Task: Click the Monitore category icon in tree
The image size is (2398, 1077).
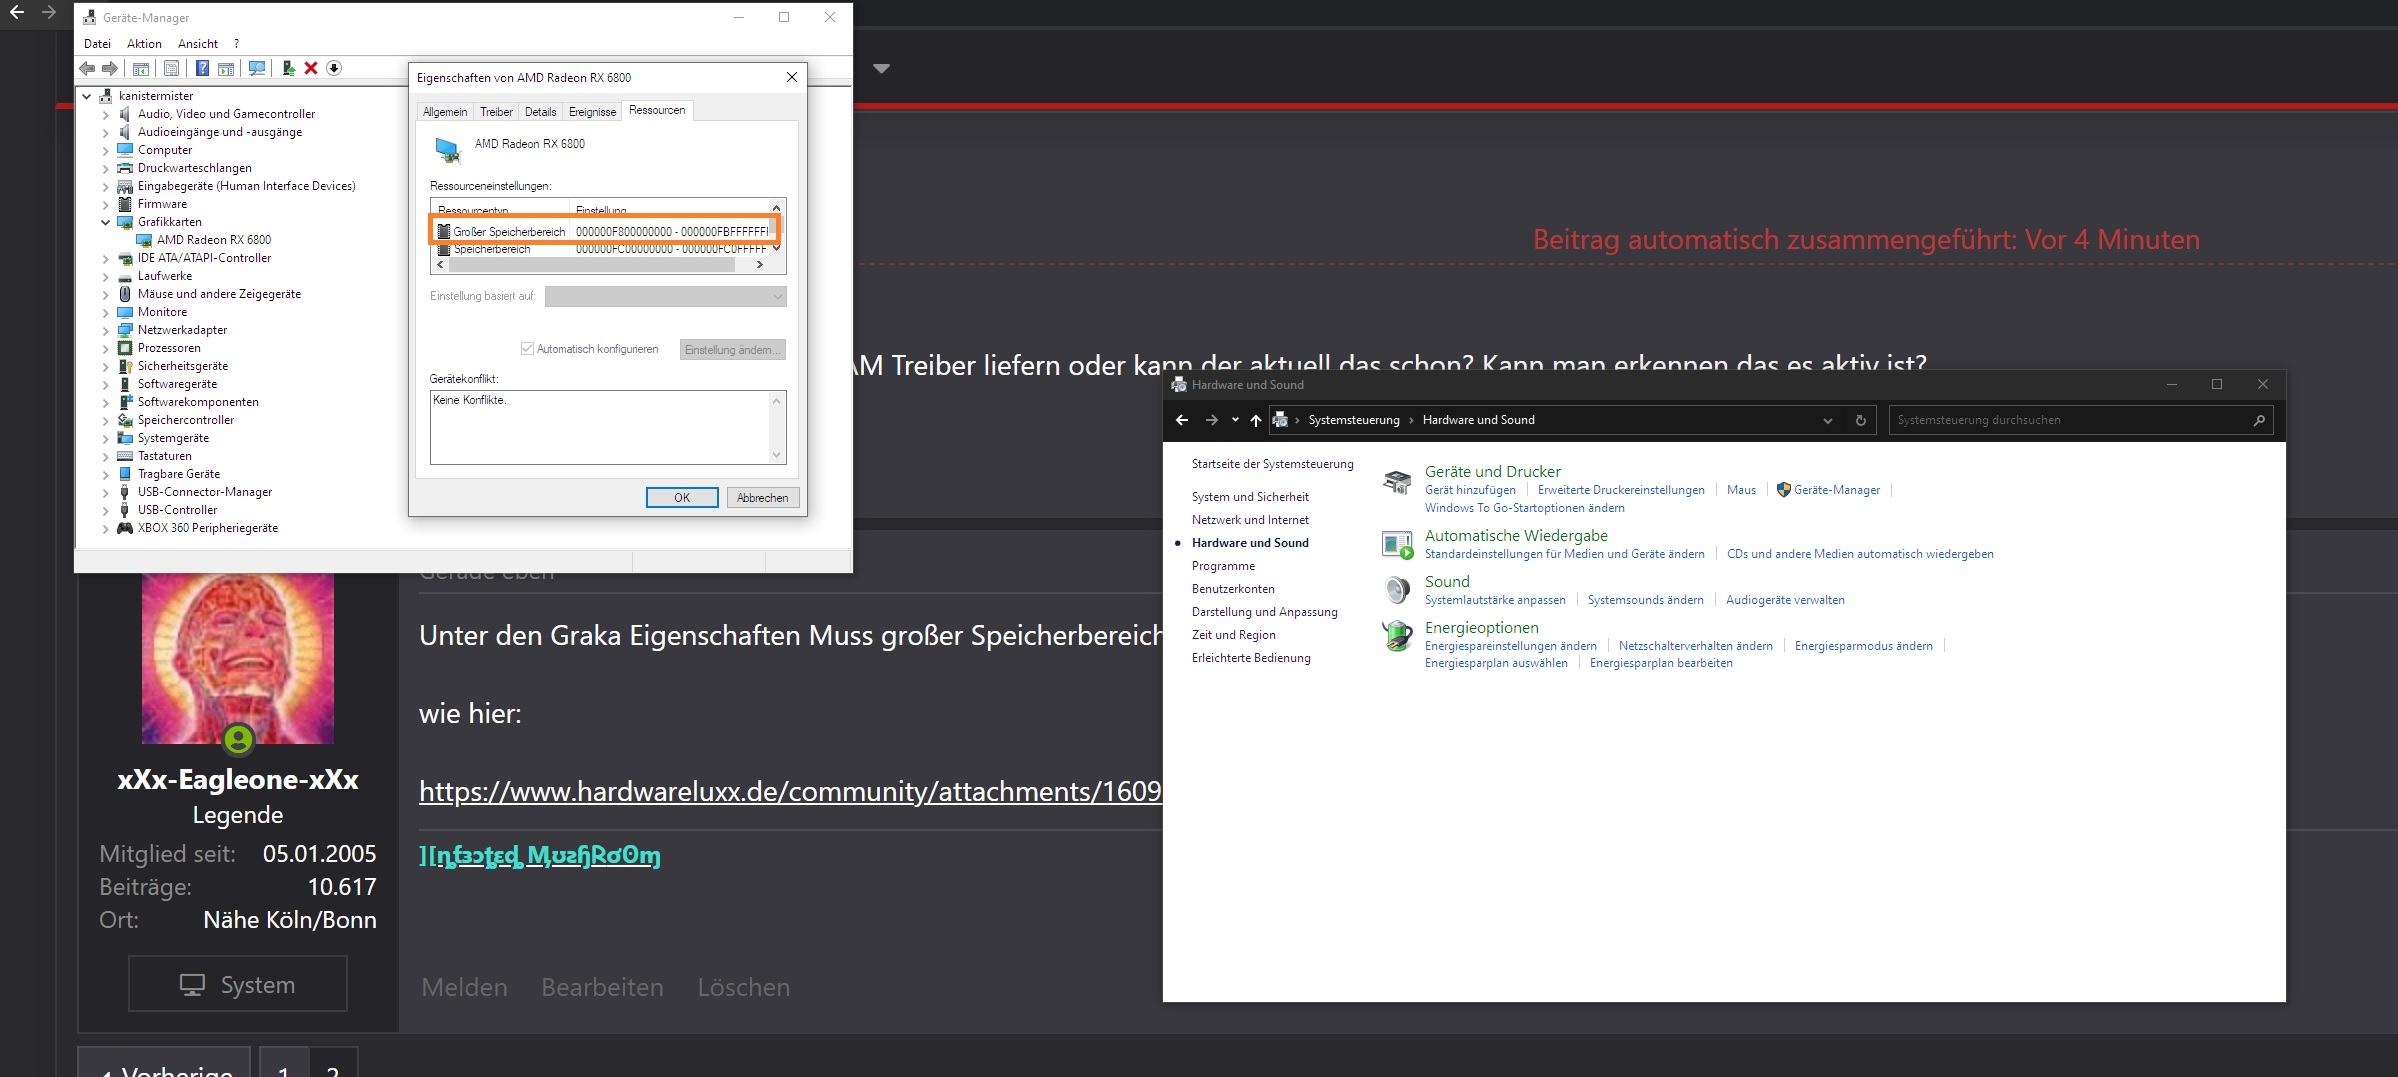Action: point(125,312)
